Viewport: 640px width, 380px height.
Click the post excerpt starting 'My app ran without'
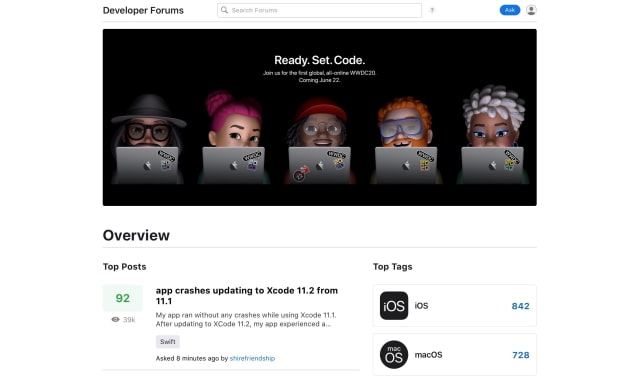coord(246,320)
